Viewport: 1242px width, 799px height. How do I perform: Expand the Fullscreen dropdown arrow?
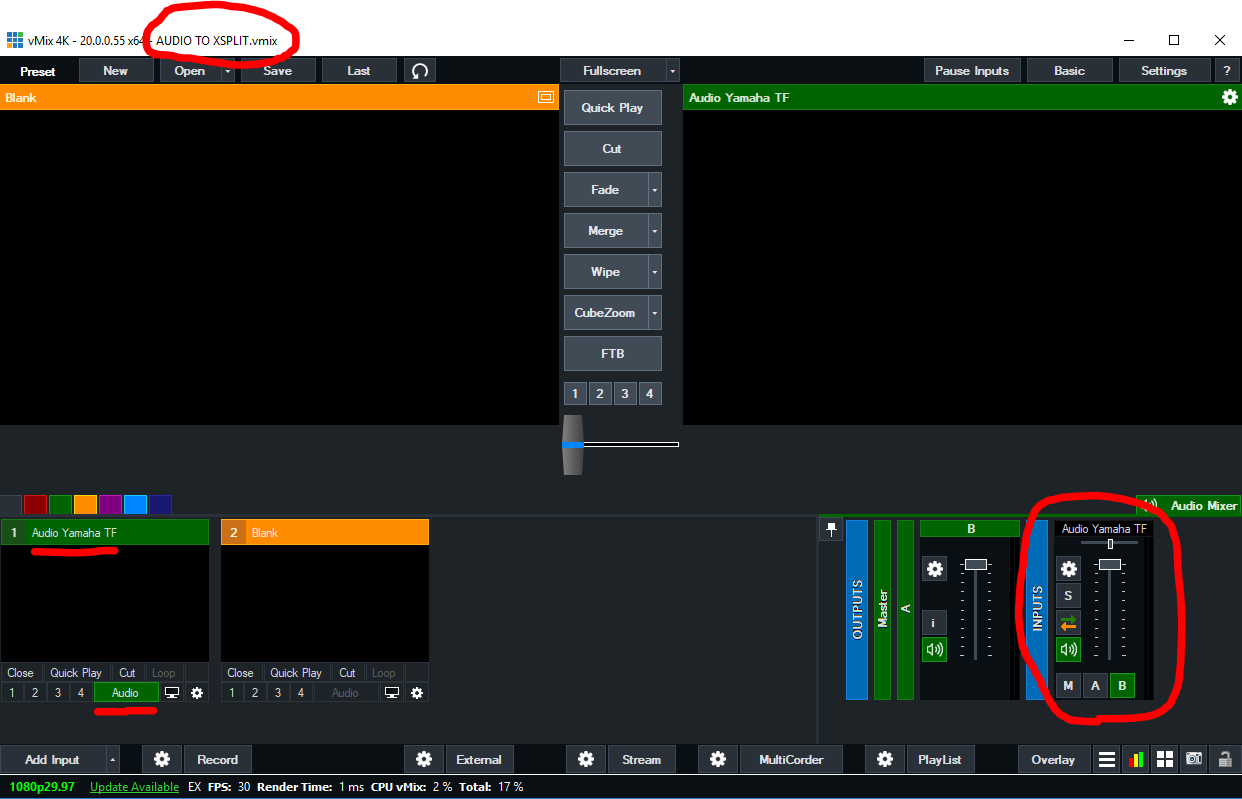(x=672, y=71)
